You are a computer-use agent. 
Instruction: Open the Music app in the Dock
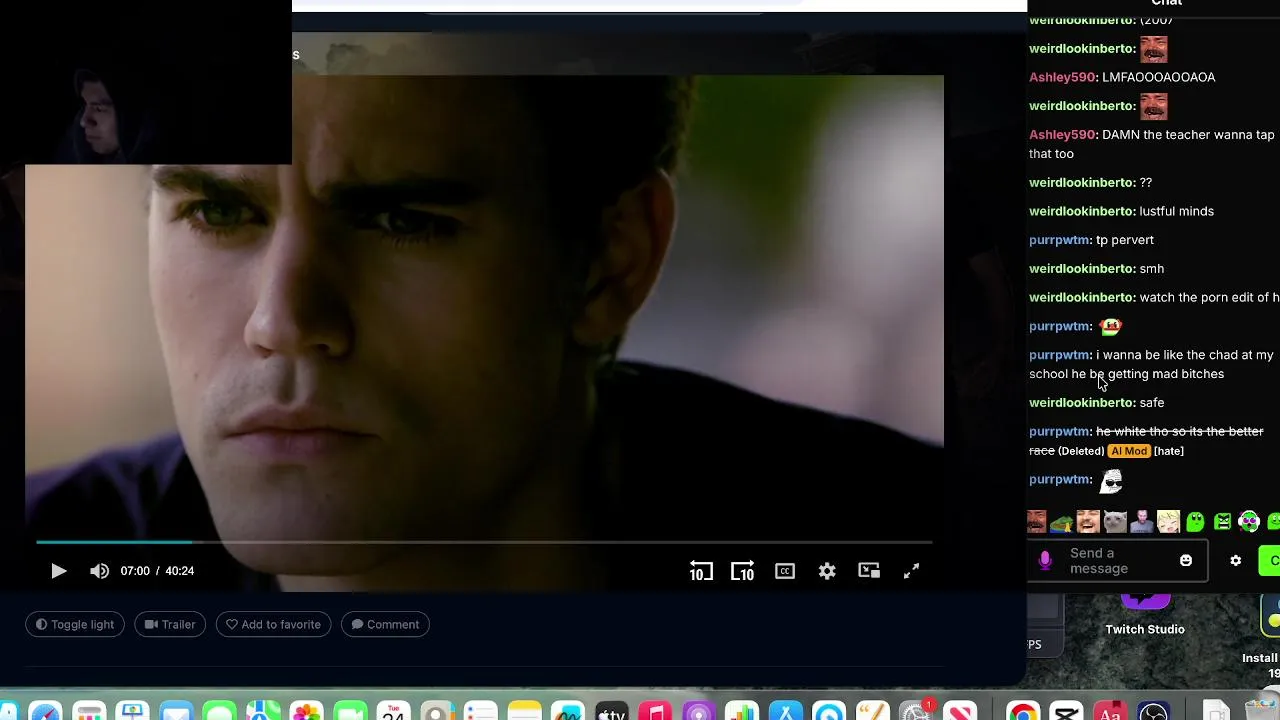(655, 711)
